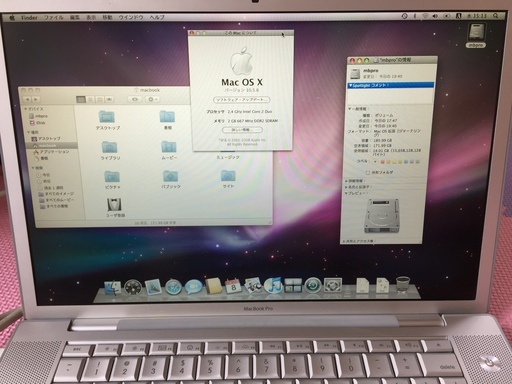Switch Finder to list view

90,99
